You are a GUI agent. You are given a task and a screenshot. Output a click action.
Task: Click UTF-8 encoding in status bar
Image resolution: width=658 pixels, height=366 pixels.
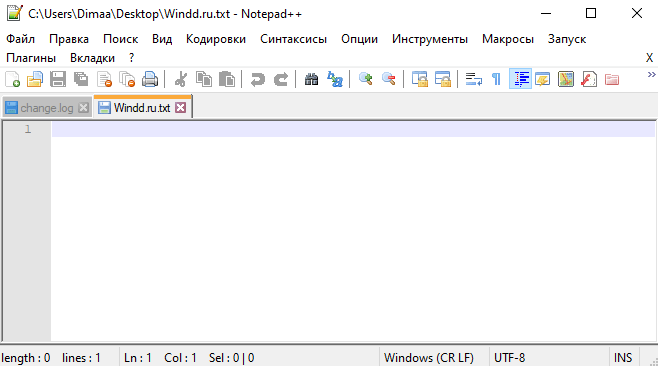point(509,358)
